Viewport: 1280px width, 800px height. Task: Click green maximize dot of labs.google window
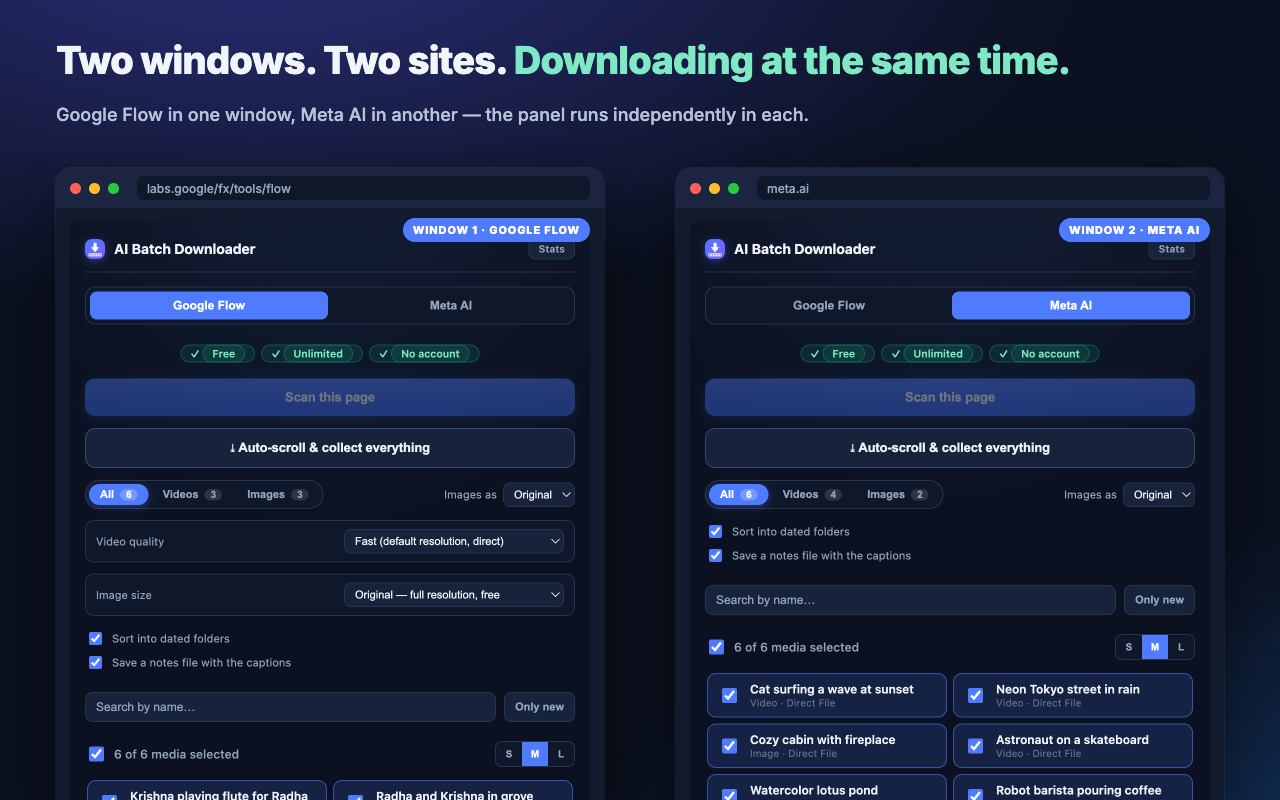coord(113,188)
